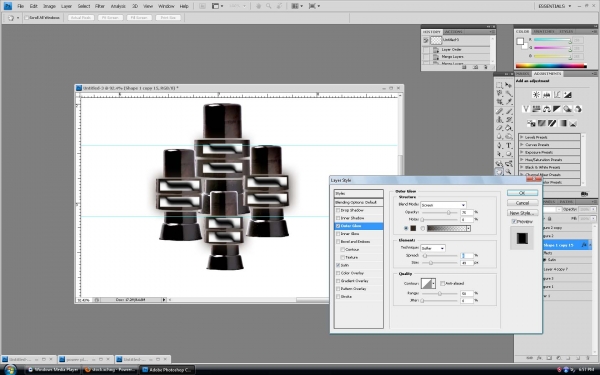Select the Eyedropper tool
The height and width of the screenshot is (375, 600).
pyautogui.click(x=509, y=102)
